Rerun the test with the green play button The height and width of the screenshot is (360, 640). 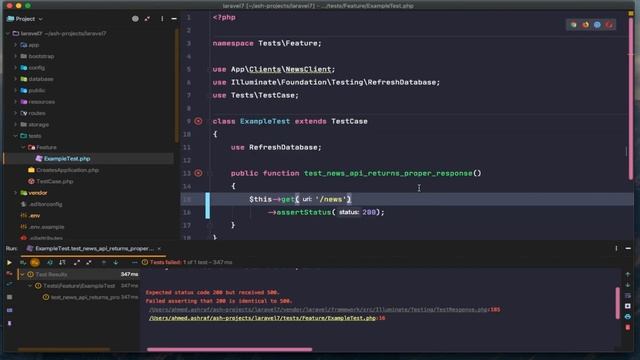point(9,262)
